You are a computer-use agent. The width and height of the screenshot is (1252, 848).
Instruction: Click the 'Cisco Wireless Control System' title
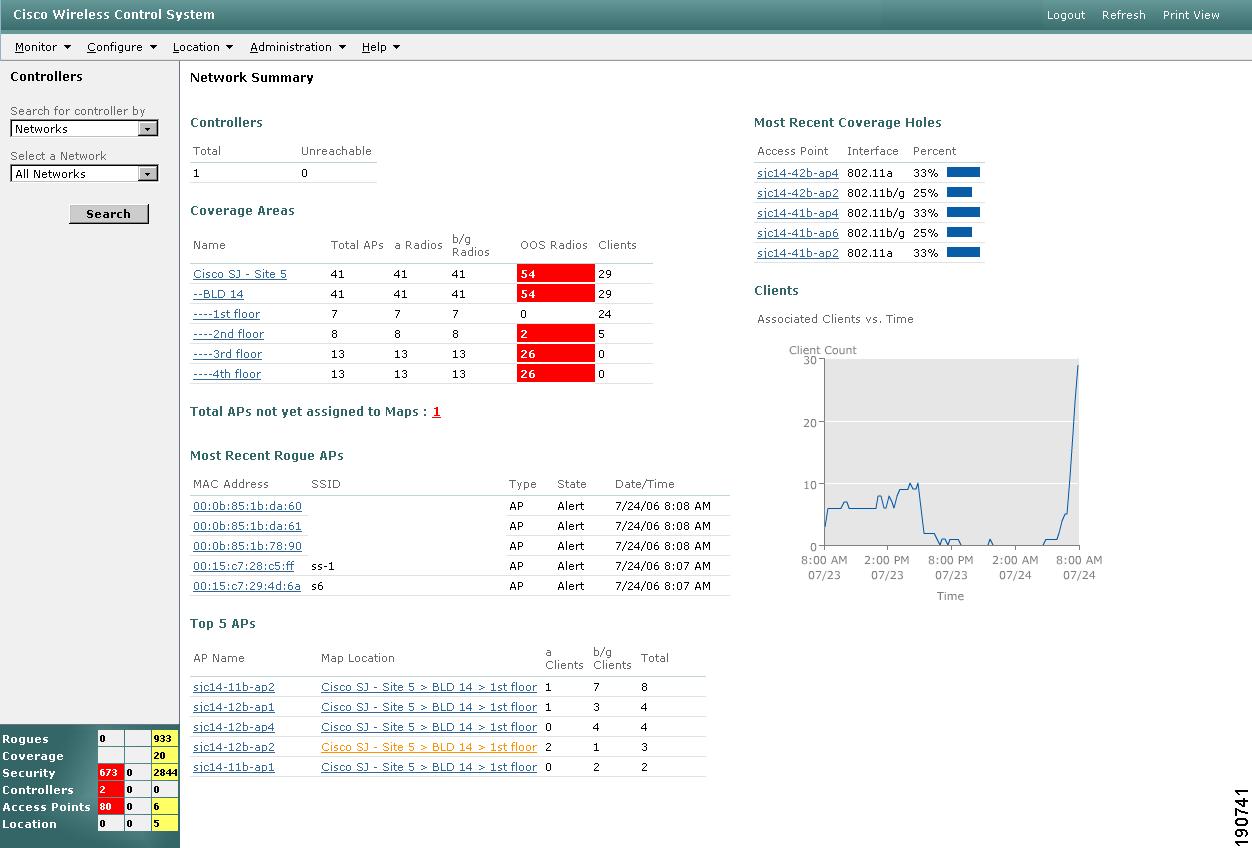(x=114, y=14)
